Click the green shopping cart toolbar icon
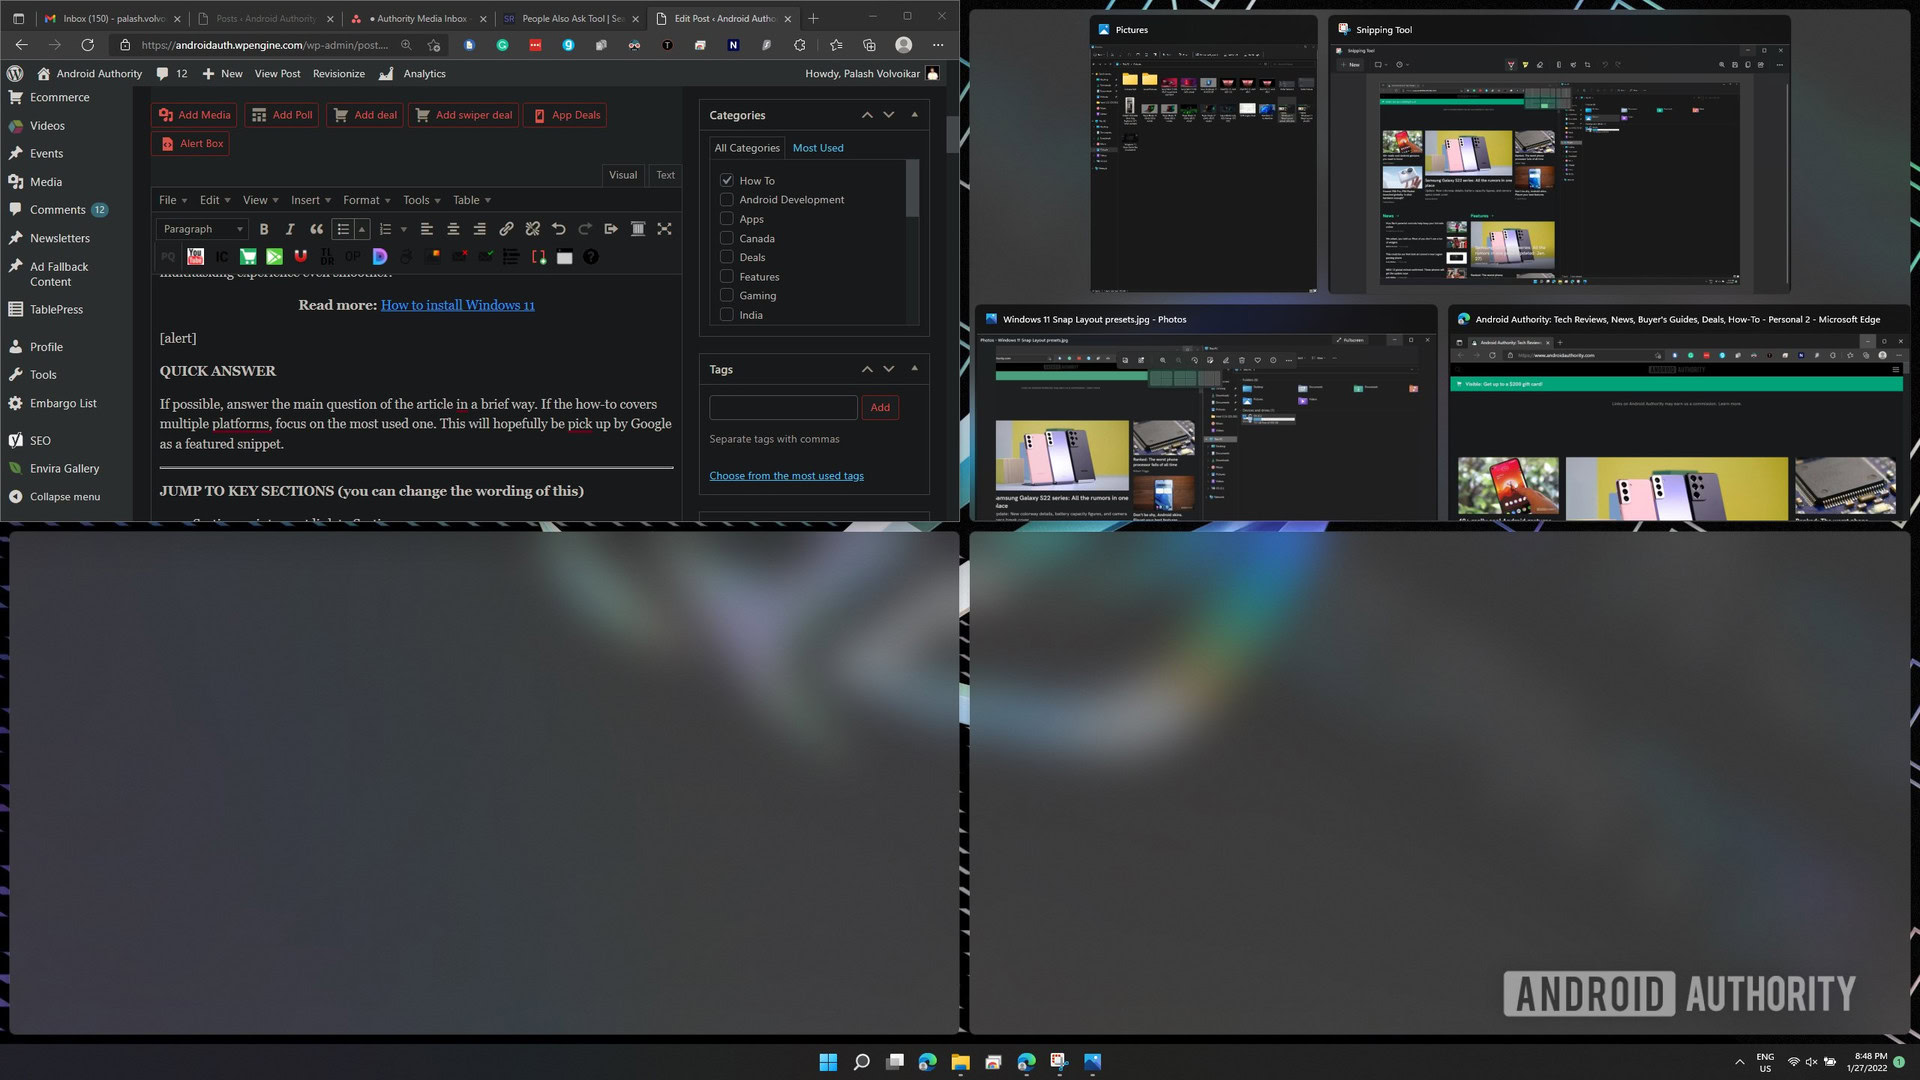This screenshot has height=1080, width=1920. tap(248, 257)
